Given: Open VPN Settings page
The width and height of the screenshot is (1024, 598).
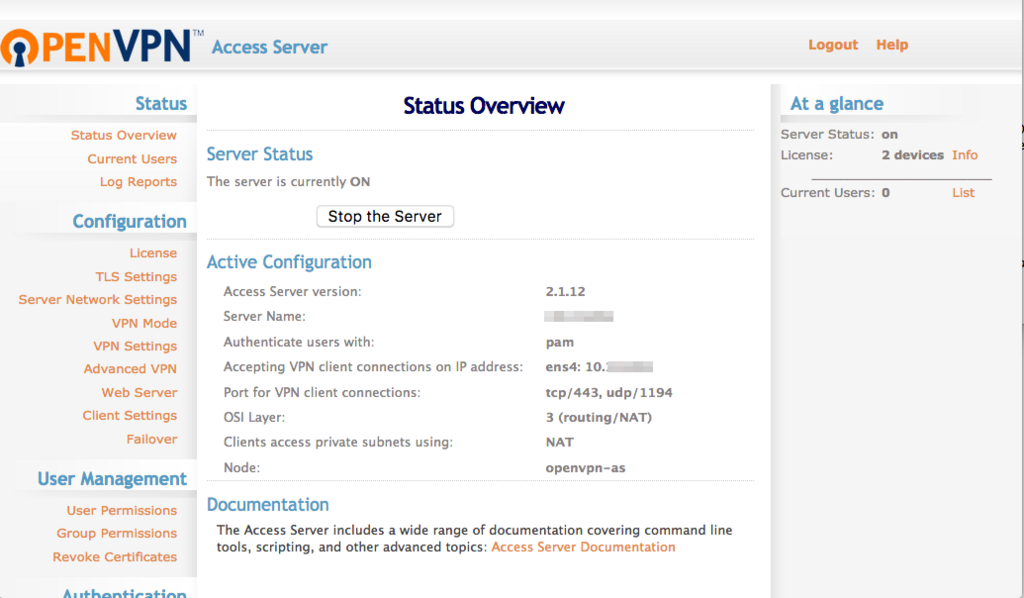Looking at the screenshot, I should (x=135, y=346).
